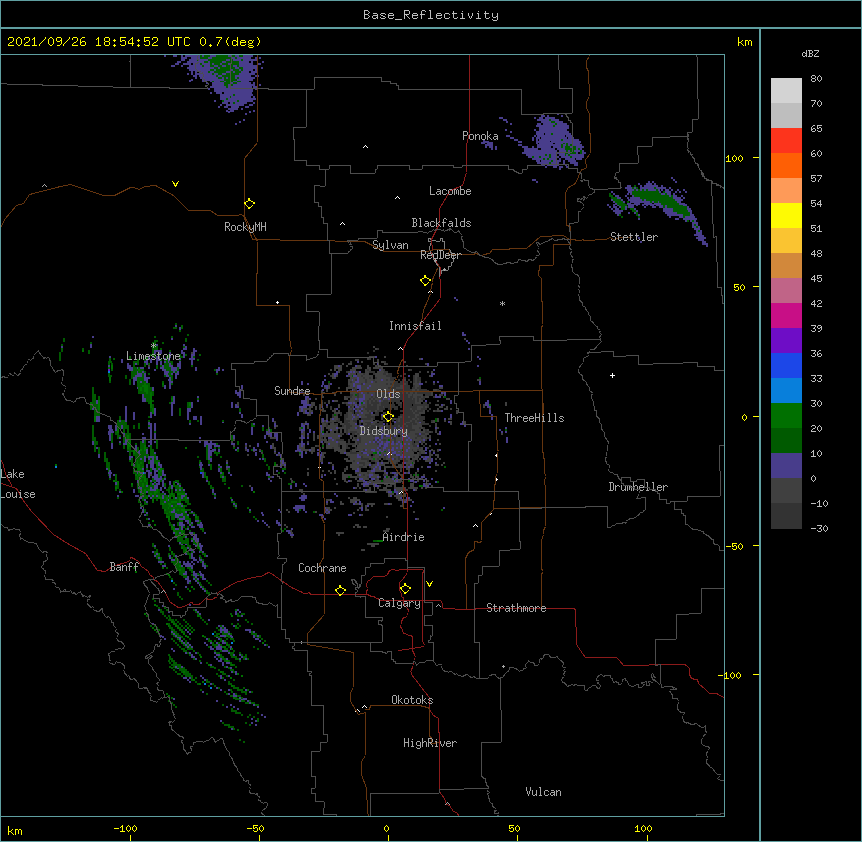862x842 pixels.
Task: Click the asterisk marker above Limestone label
Action: [x=154, y=345]
